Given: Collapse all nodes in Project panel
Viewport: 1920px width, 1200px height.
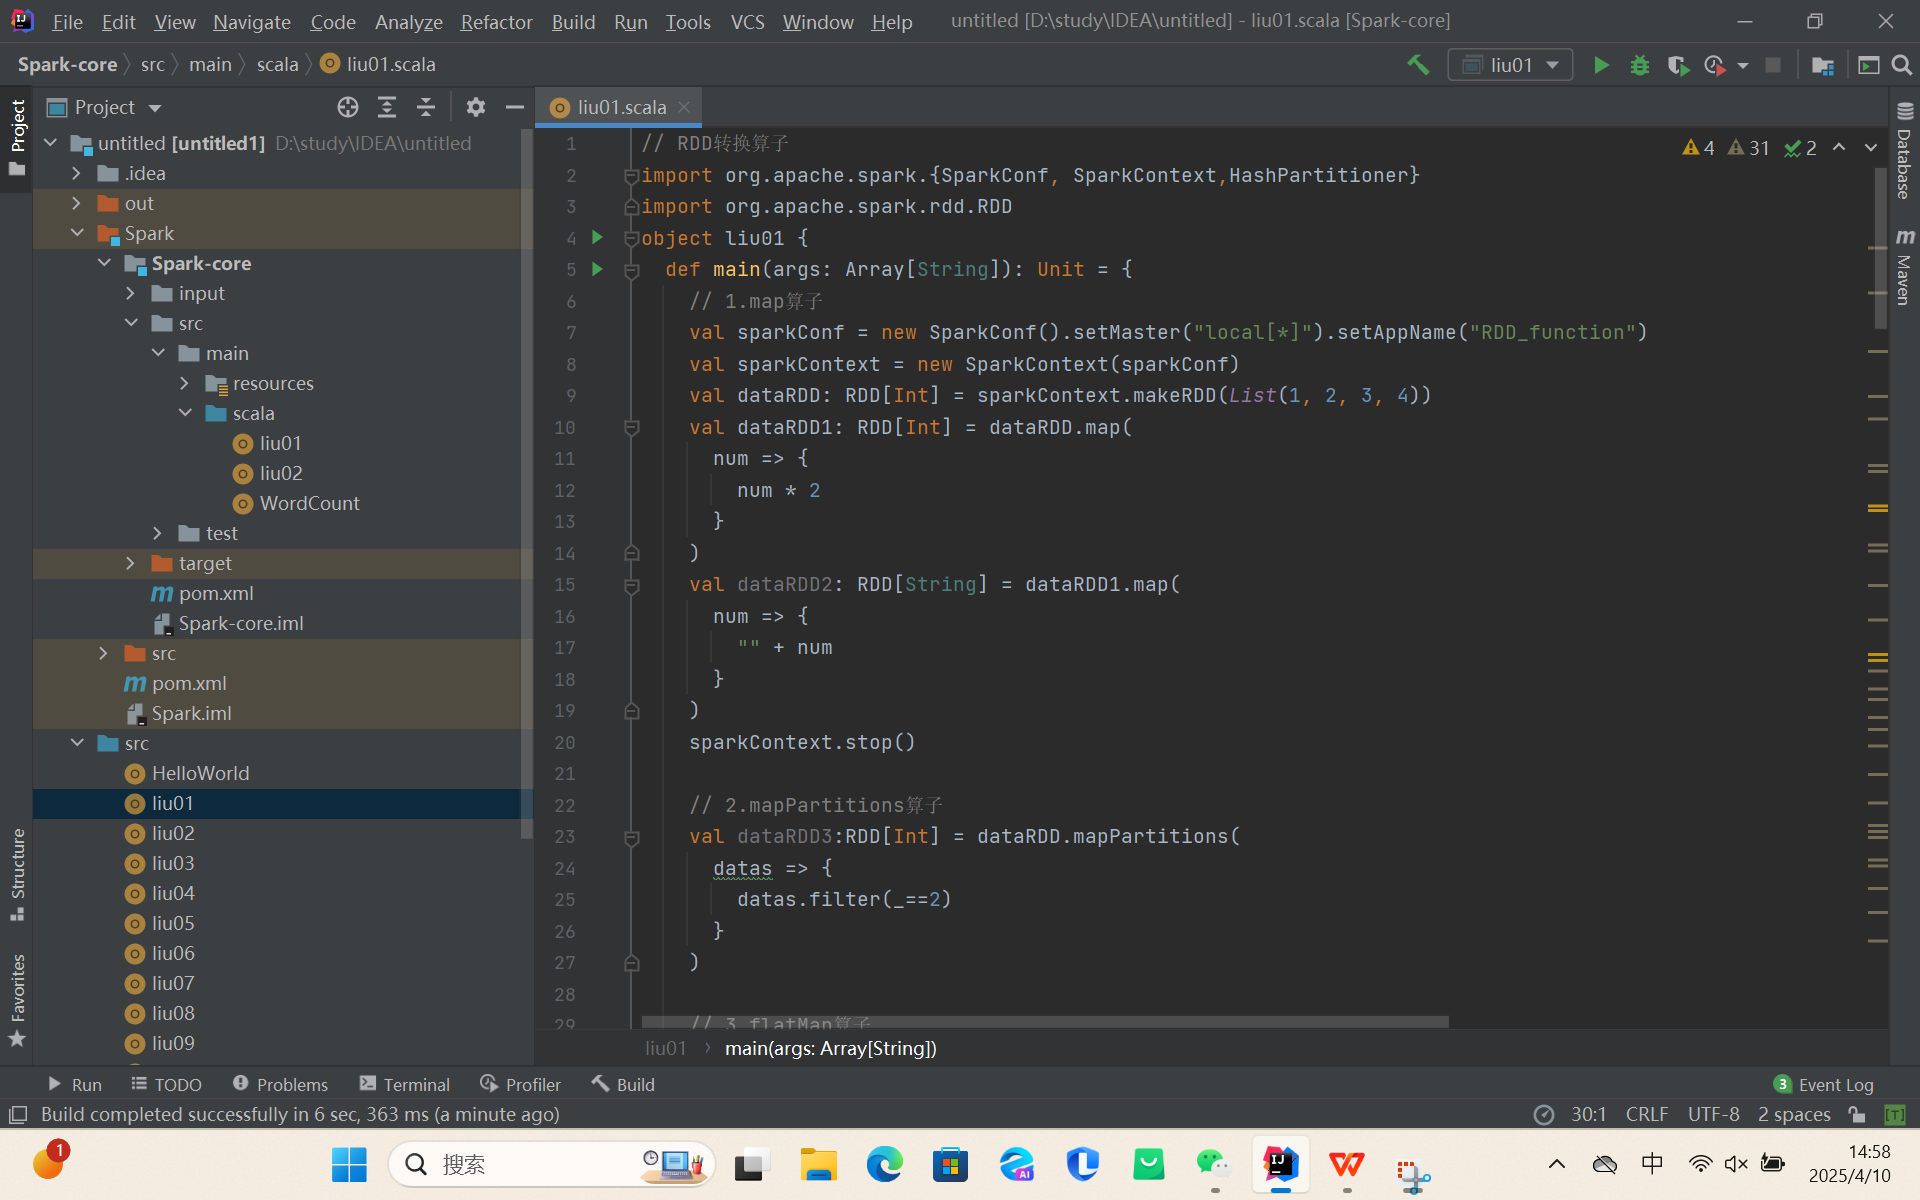Looking at the screenshot, I should 426,107.
